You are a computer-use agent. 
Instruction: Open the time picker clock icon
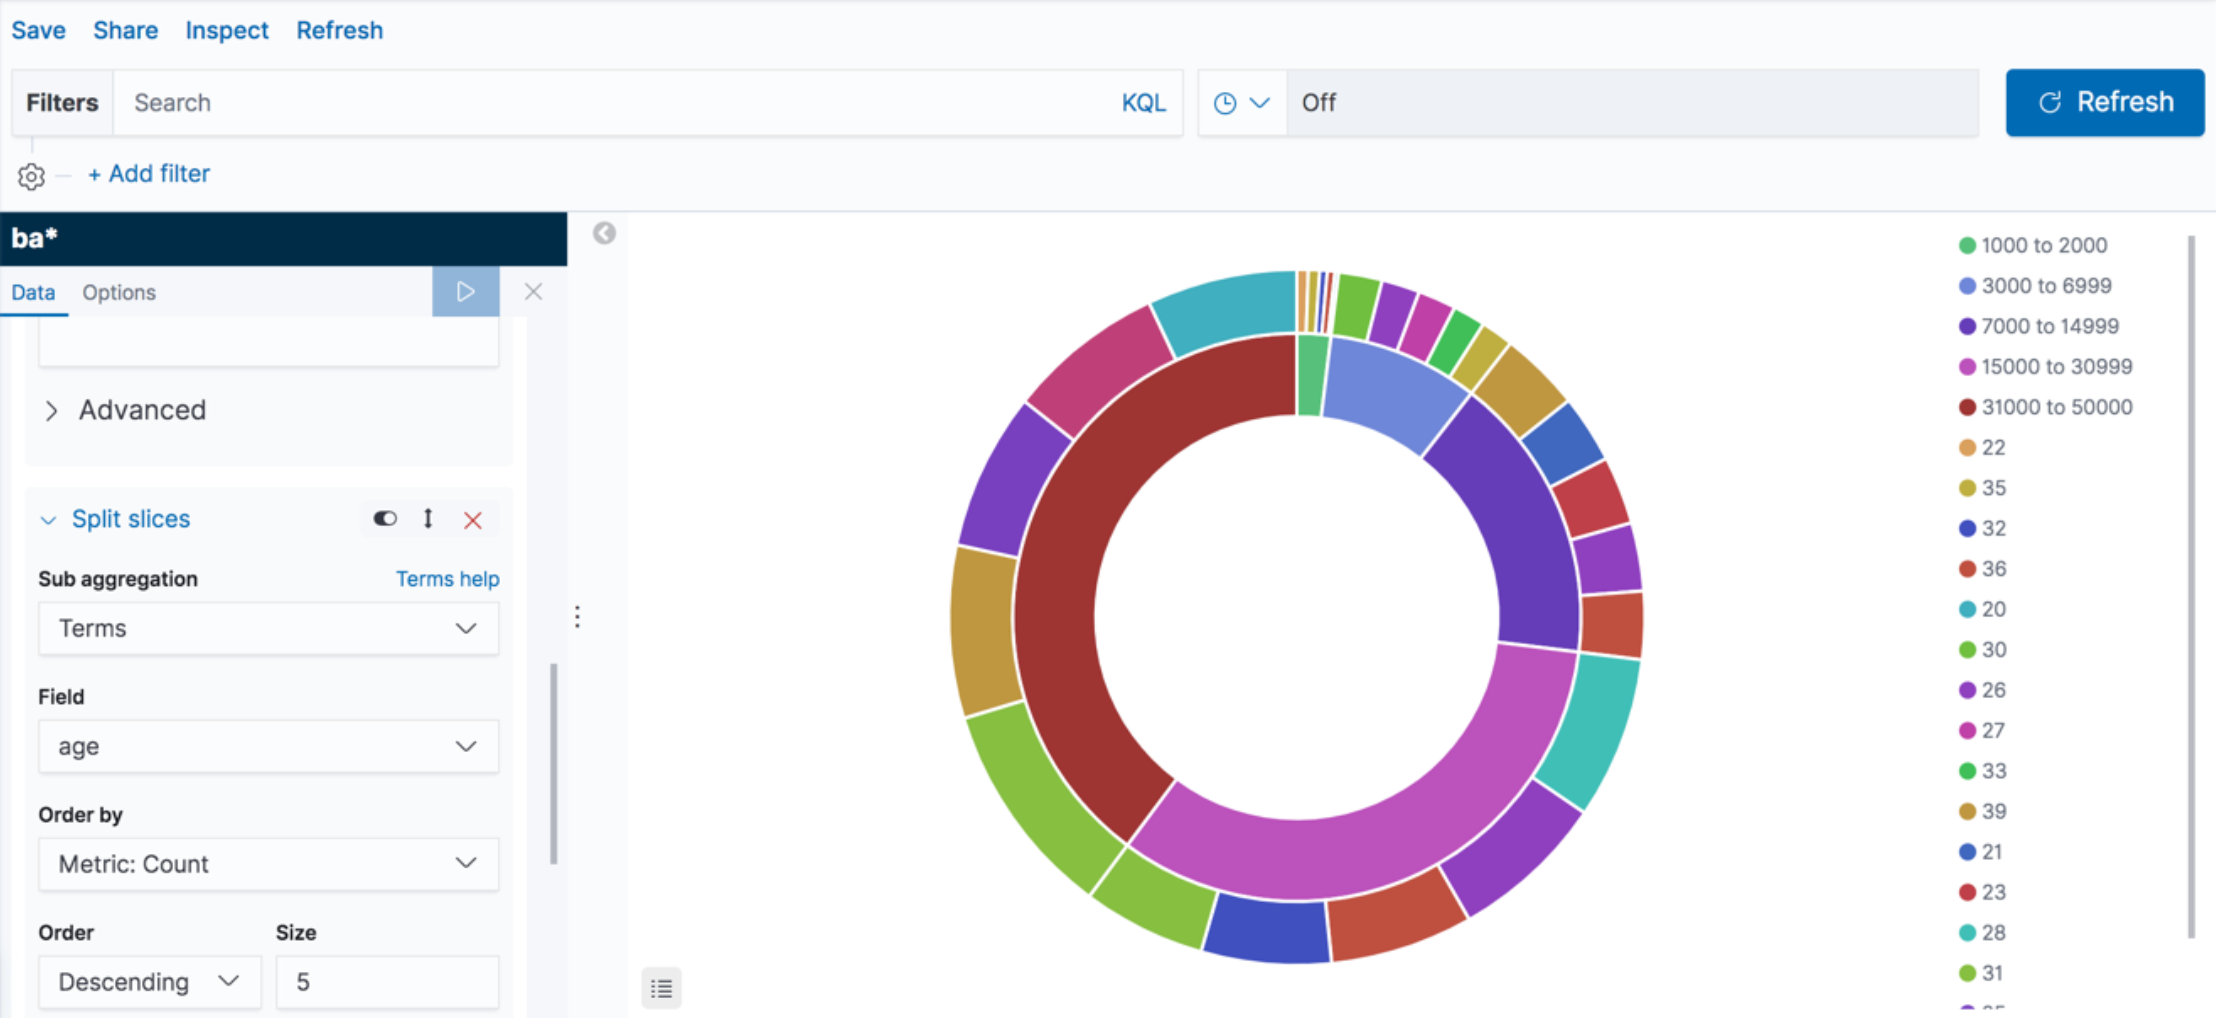click(1224, 102)
